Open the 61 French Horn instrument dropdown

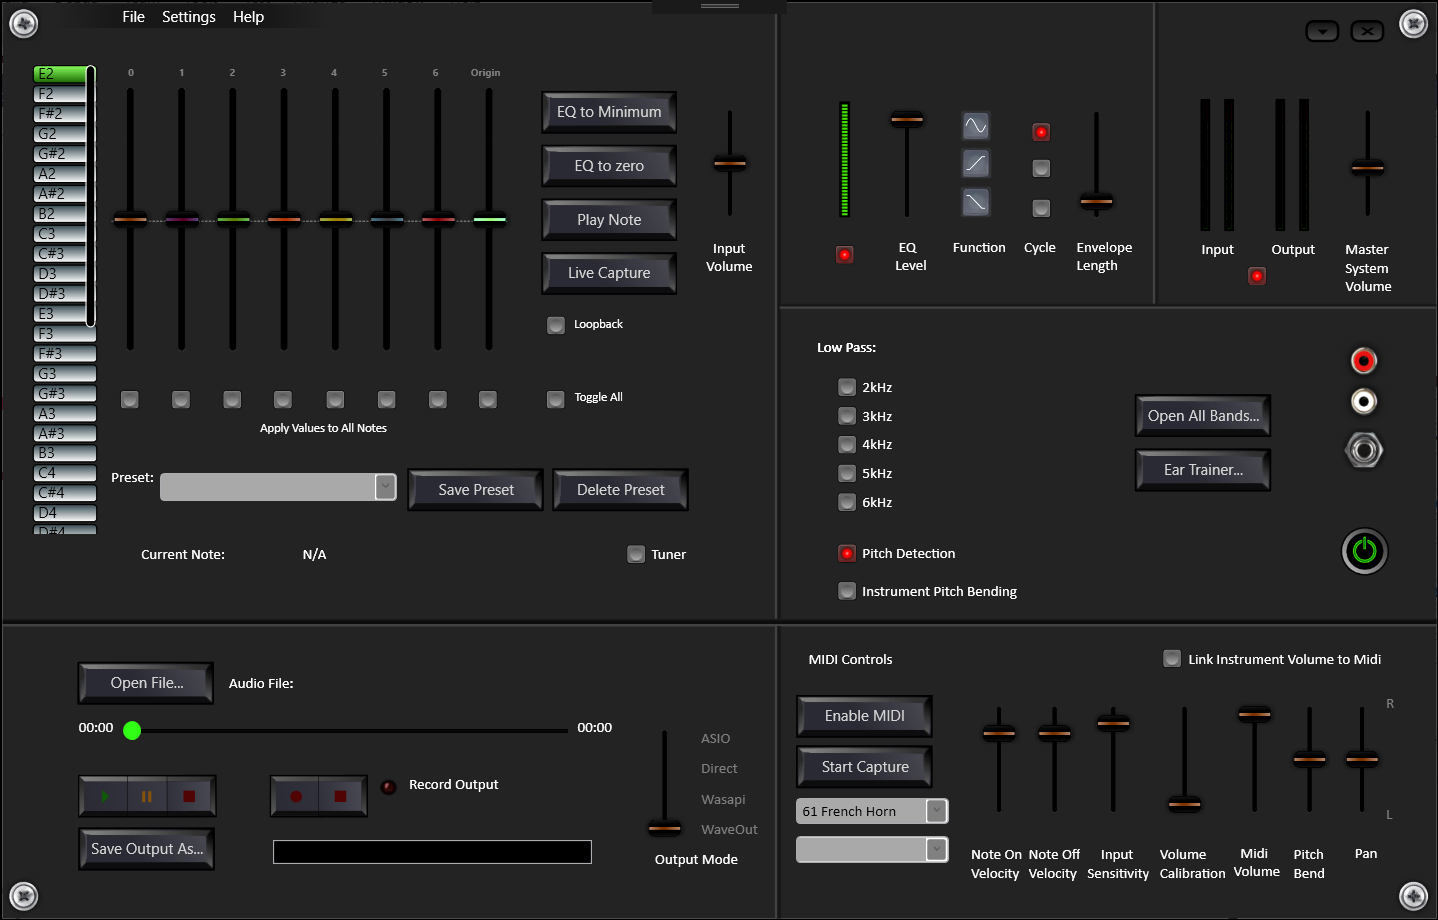(x=936, y=811)
